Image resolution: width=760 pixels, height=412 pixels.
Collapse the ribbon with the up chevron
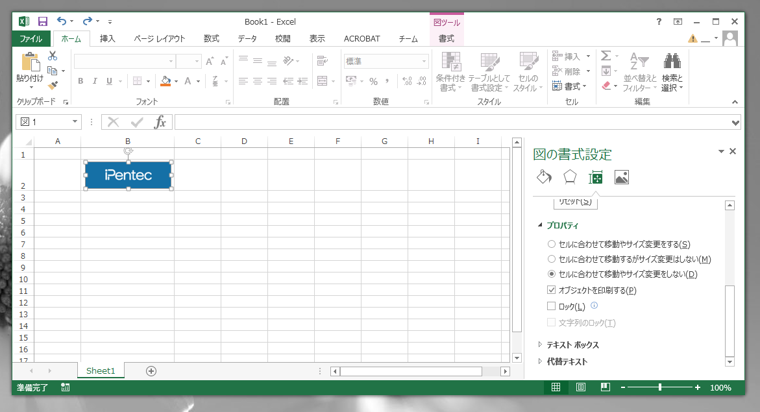tap(735, 102)
